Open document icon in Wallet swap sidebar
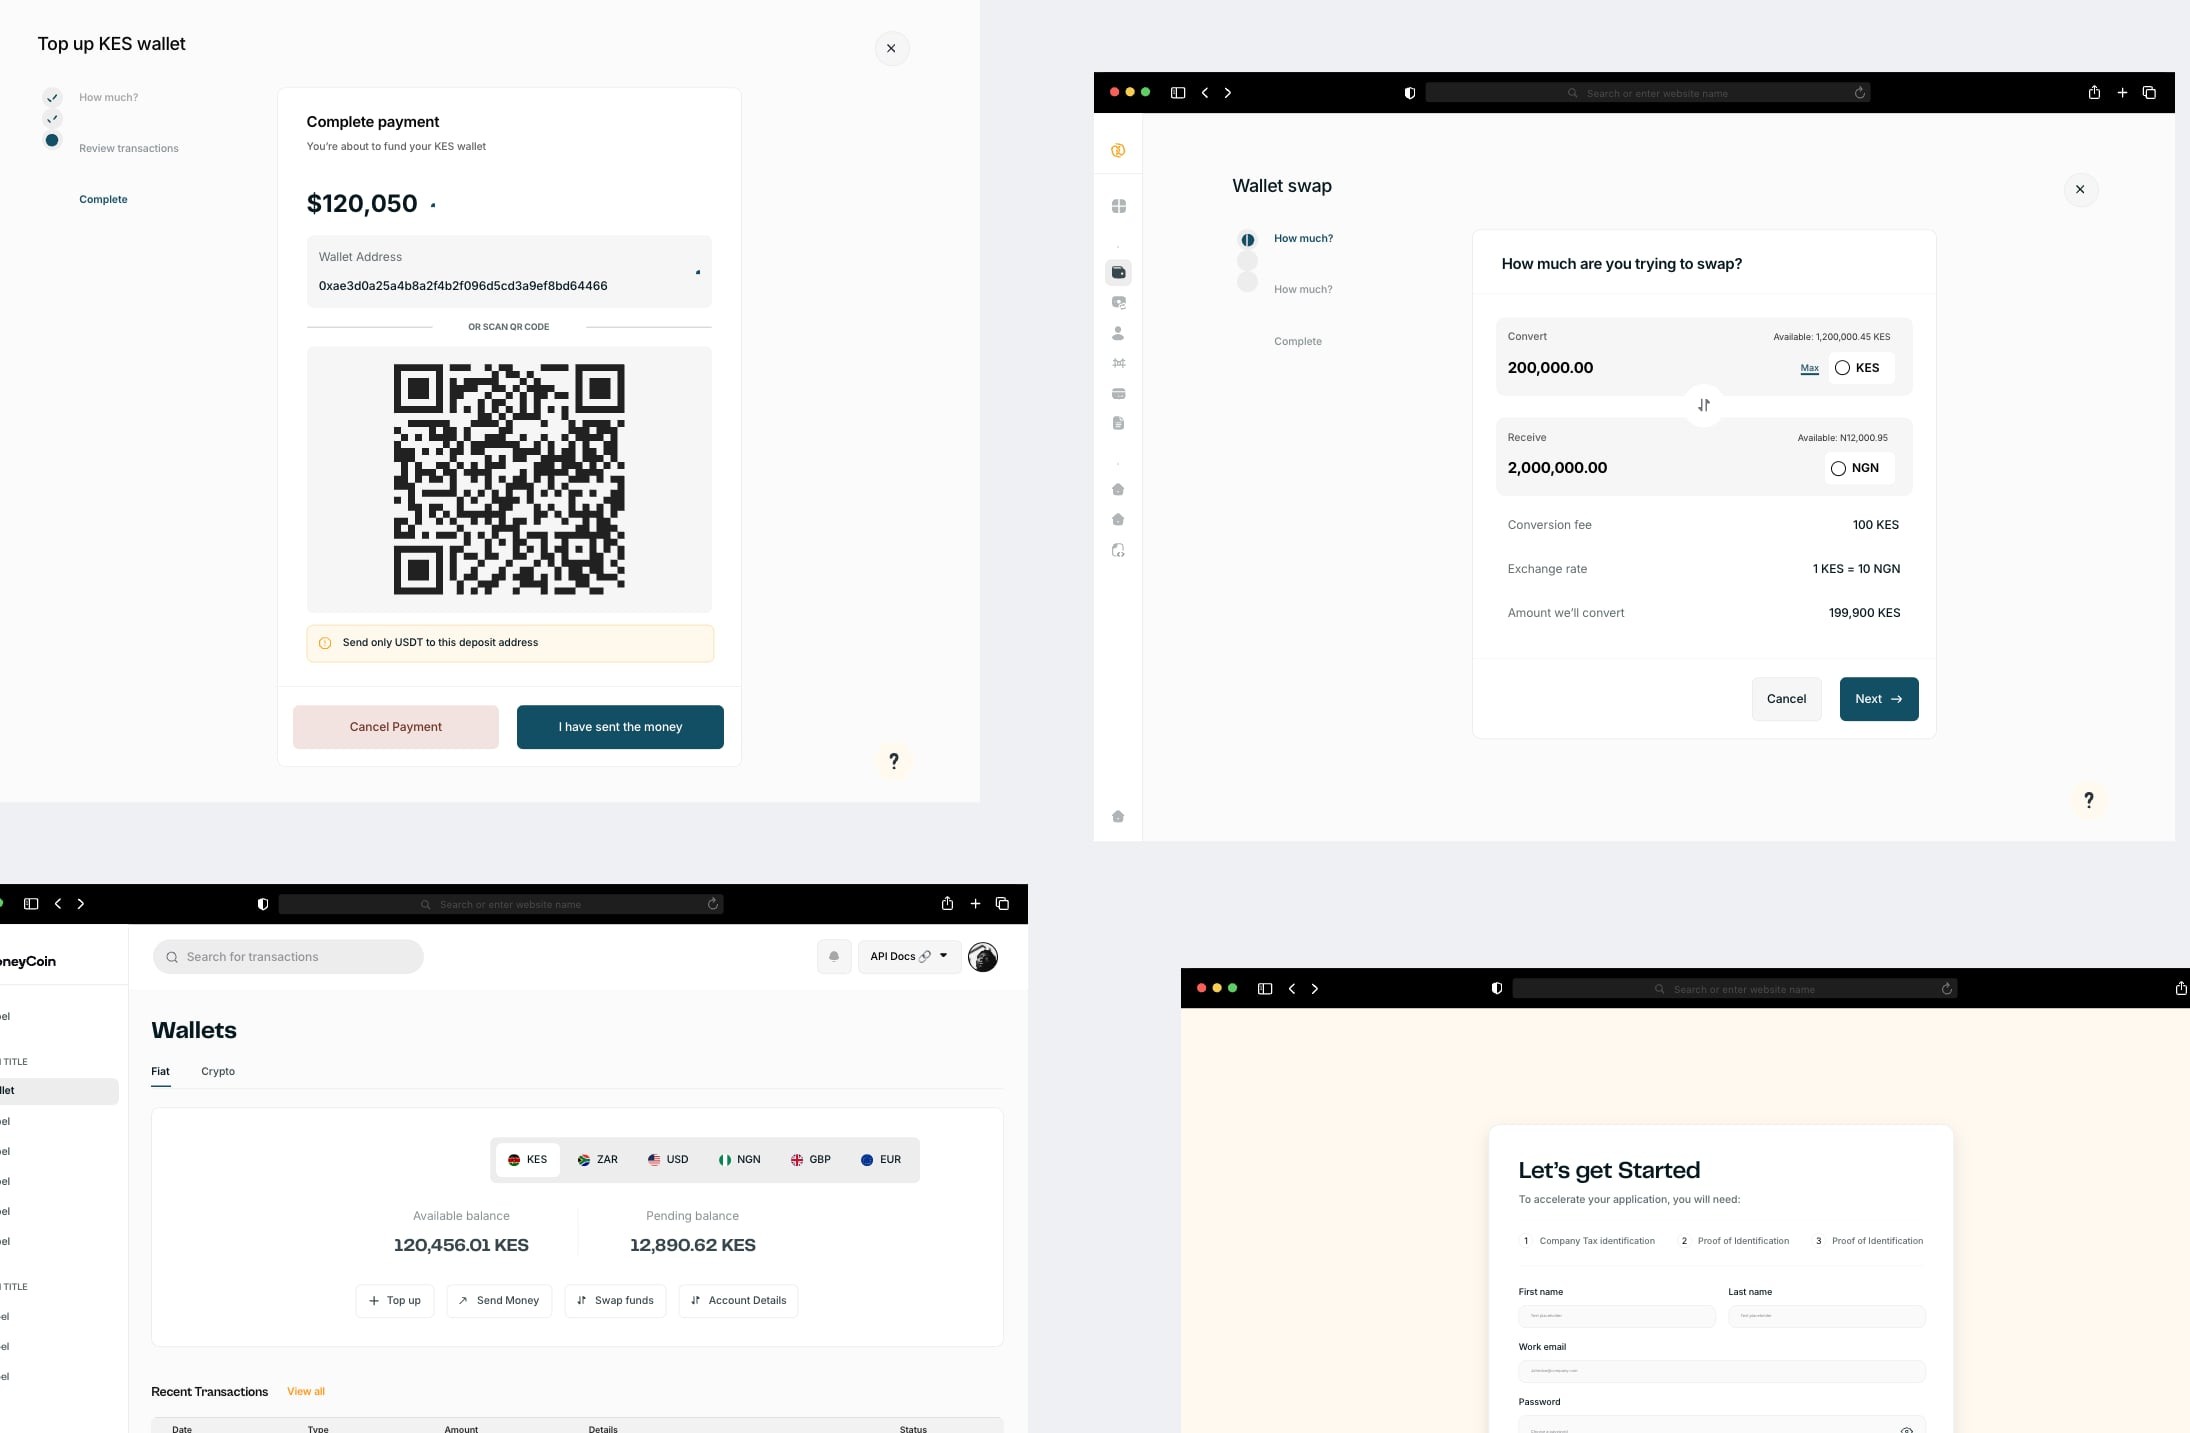This screenshot has width=2190, height=1433. pyautogui.click(x=1118, y=423)
